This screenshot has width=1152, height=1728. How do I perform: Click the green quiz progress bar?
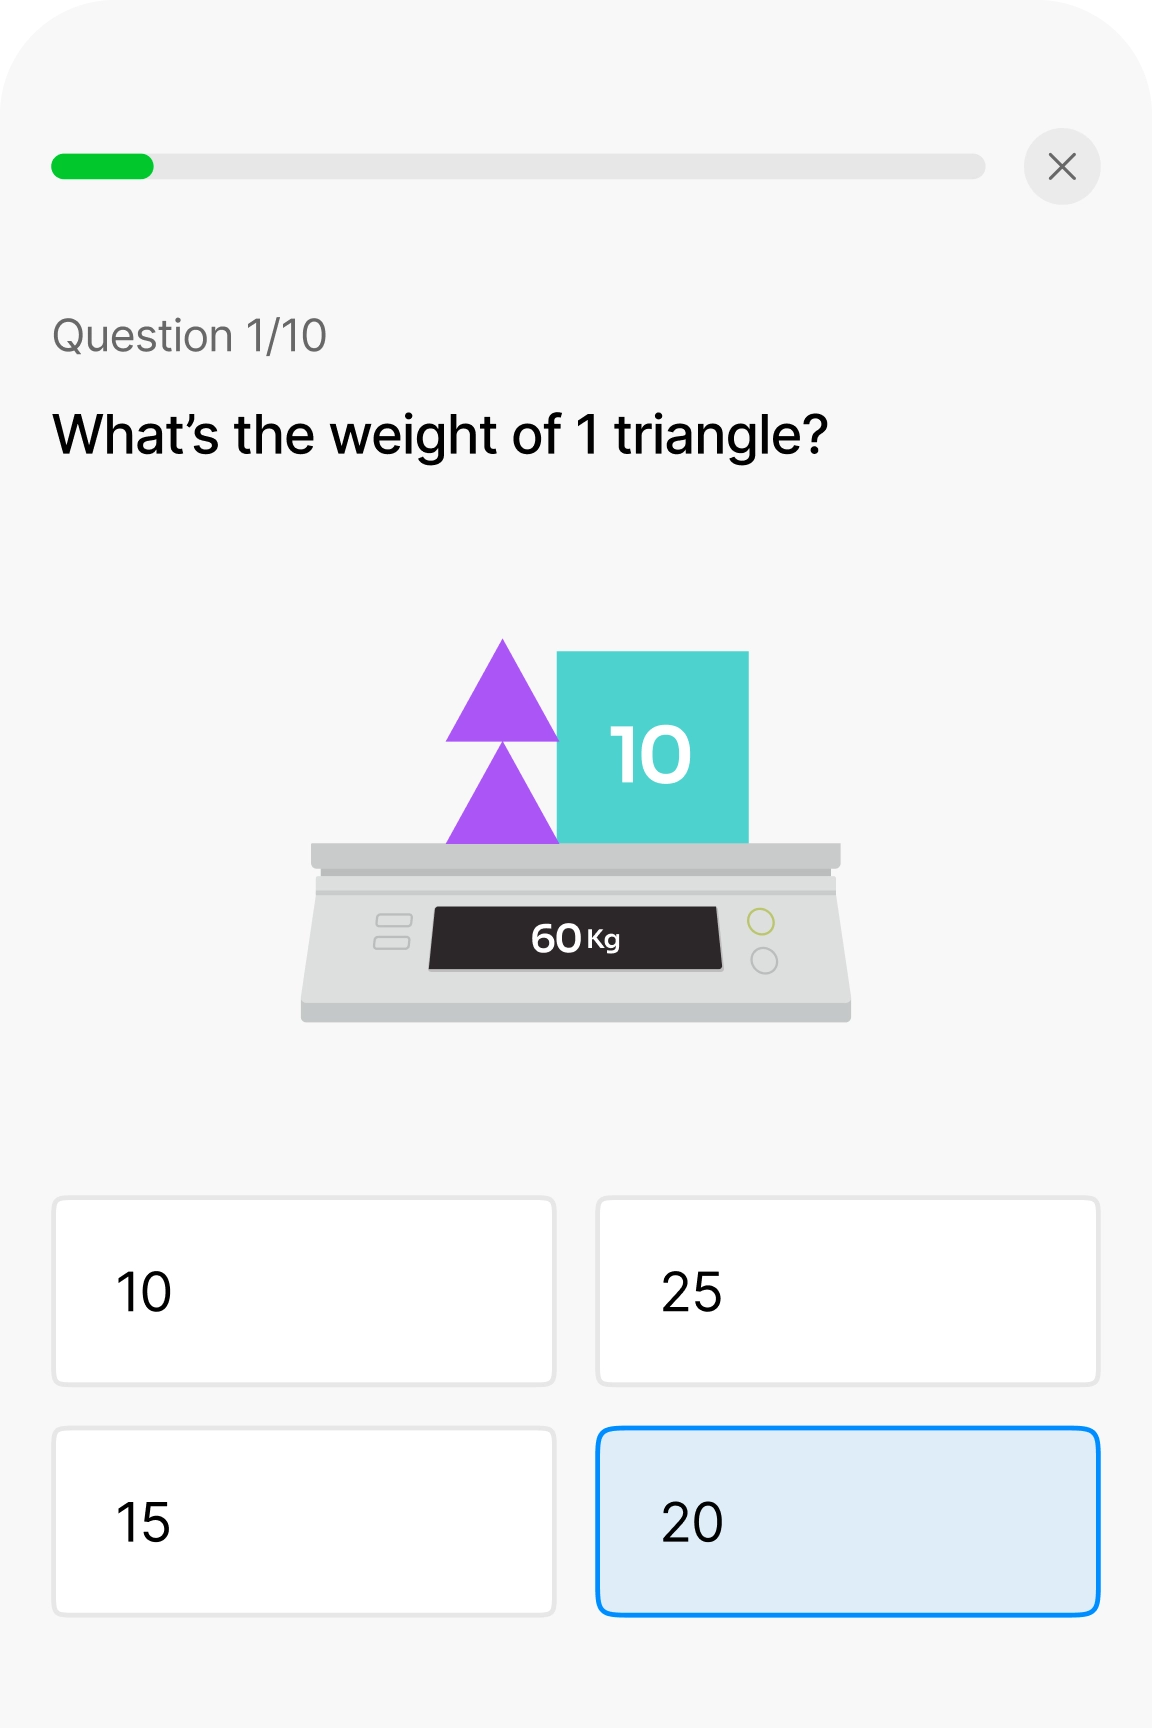[x=102, y=166]
